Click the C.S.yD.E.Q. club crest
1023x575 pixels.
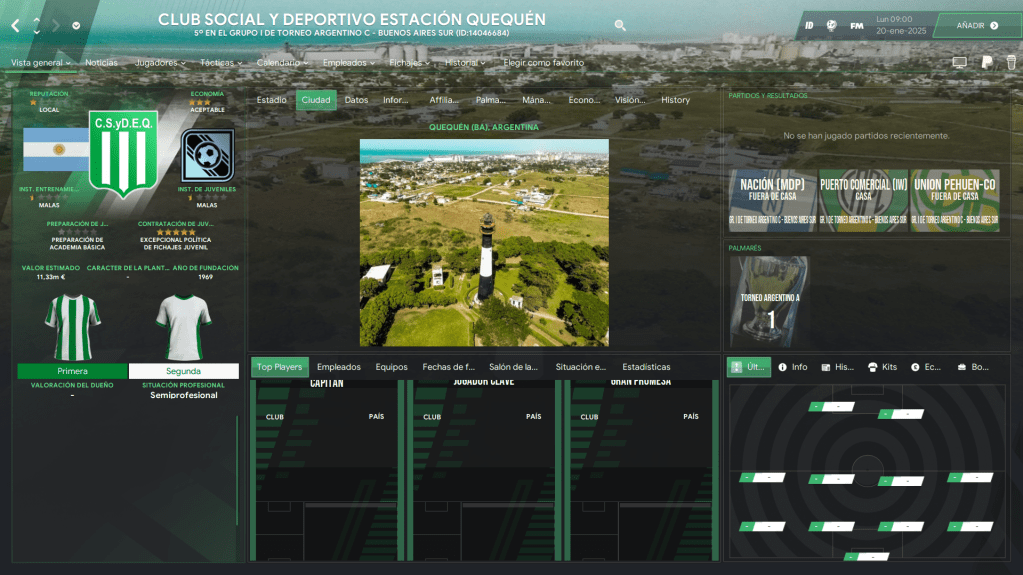point(122,153)
